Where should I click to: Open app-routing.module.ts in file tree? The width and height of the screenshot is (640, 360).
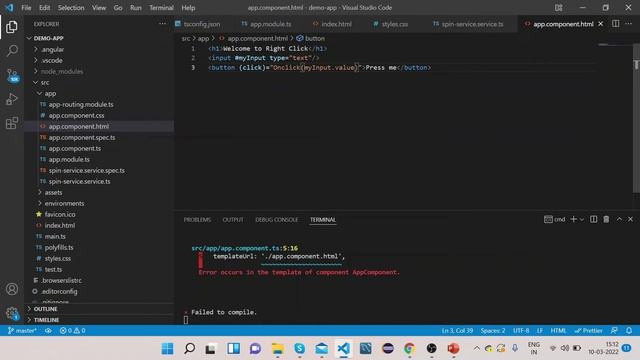point(81,104)
